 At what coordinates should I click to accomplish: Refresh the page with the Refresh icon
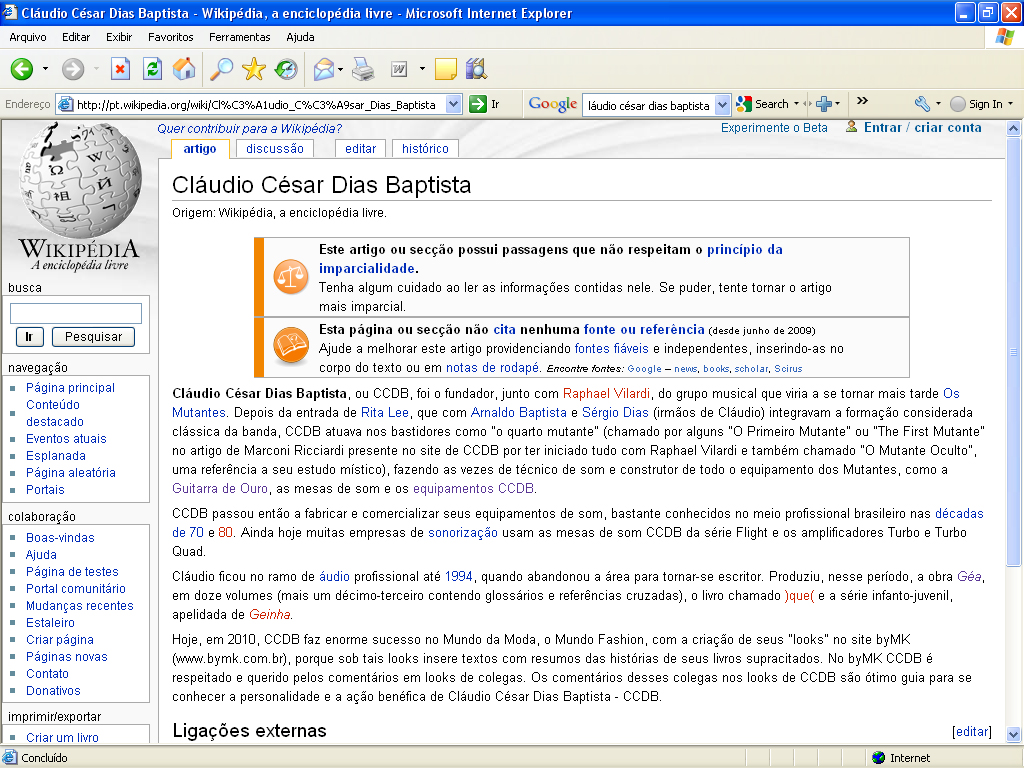tap(152, 69)
